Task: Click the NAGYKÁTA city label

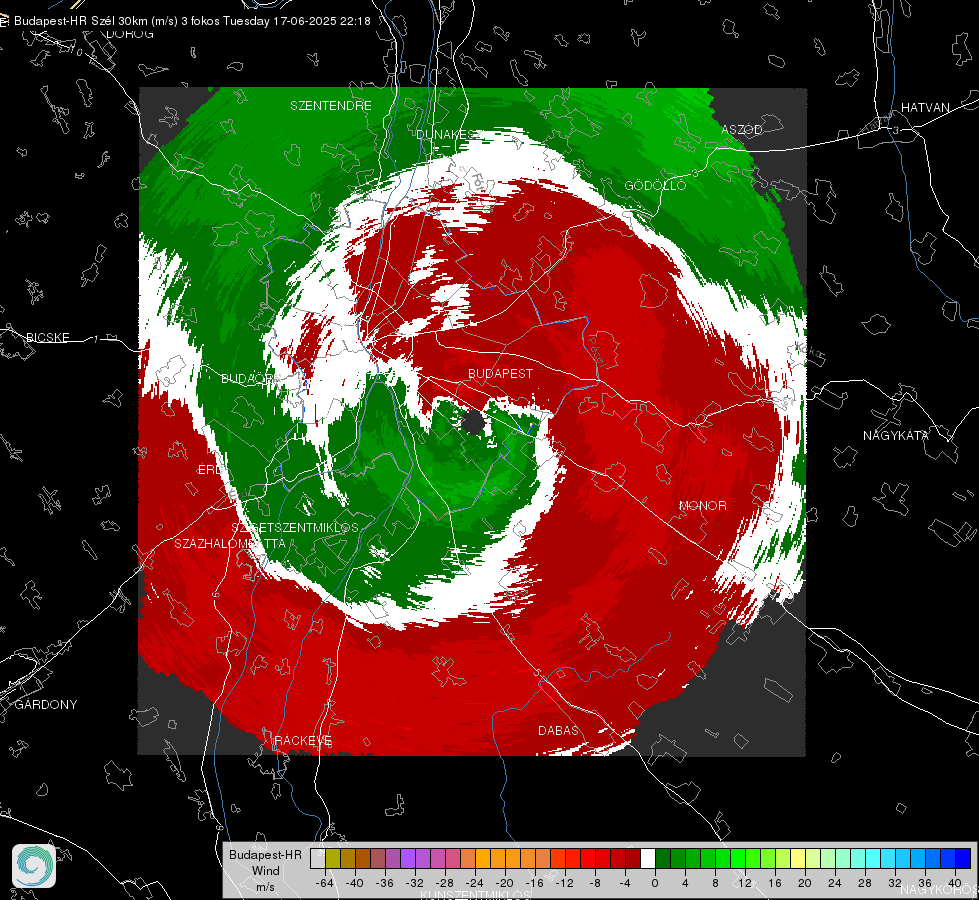Action: point(896,436)
